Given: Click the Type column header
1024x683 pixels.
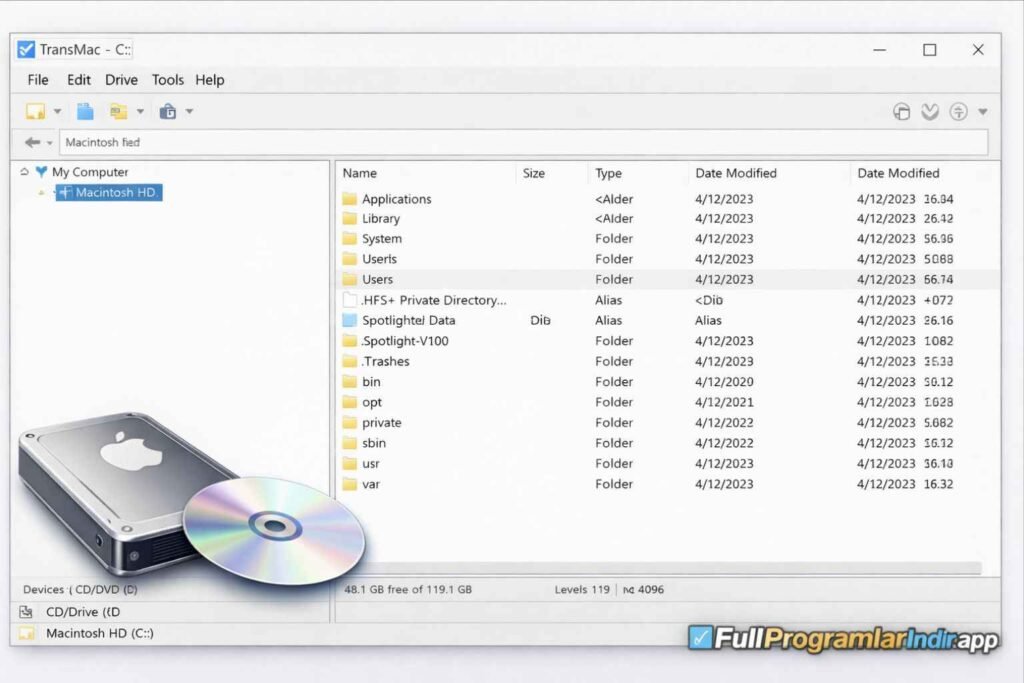Looking at the screenshot, I should (x=608, y=173).
